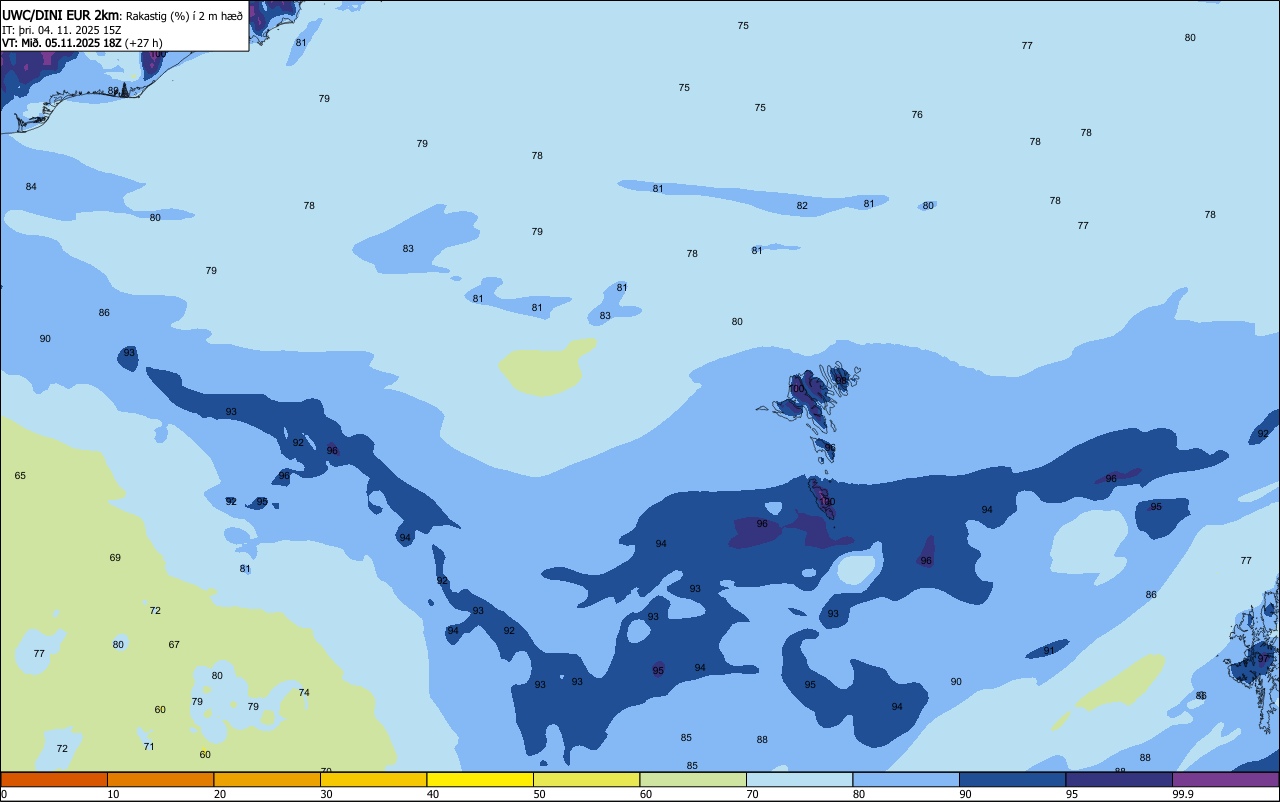
Task: Click the legend tick label '20'
Action: 220,794
